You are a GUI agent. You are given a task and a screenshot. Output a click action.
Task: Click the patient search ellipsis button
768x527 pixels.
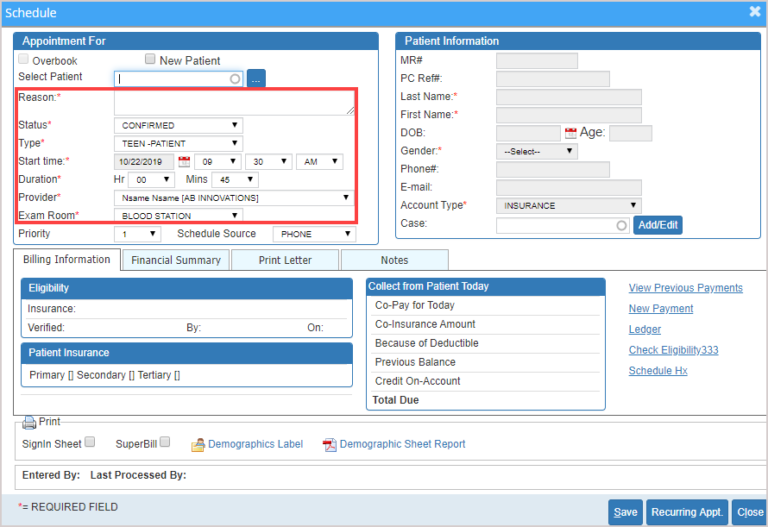(256, 78)
